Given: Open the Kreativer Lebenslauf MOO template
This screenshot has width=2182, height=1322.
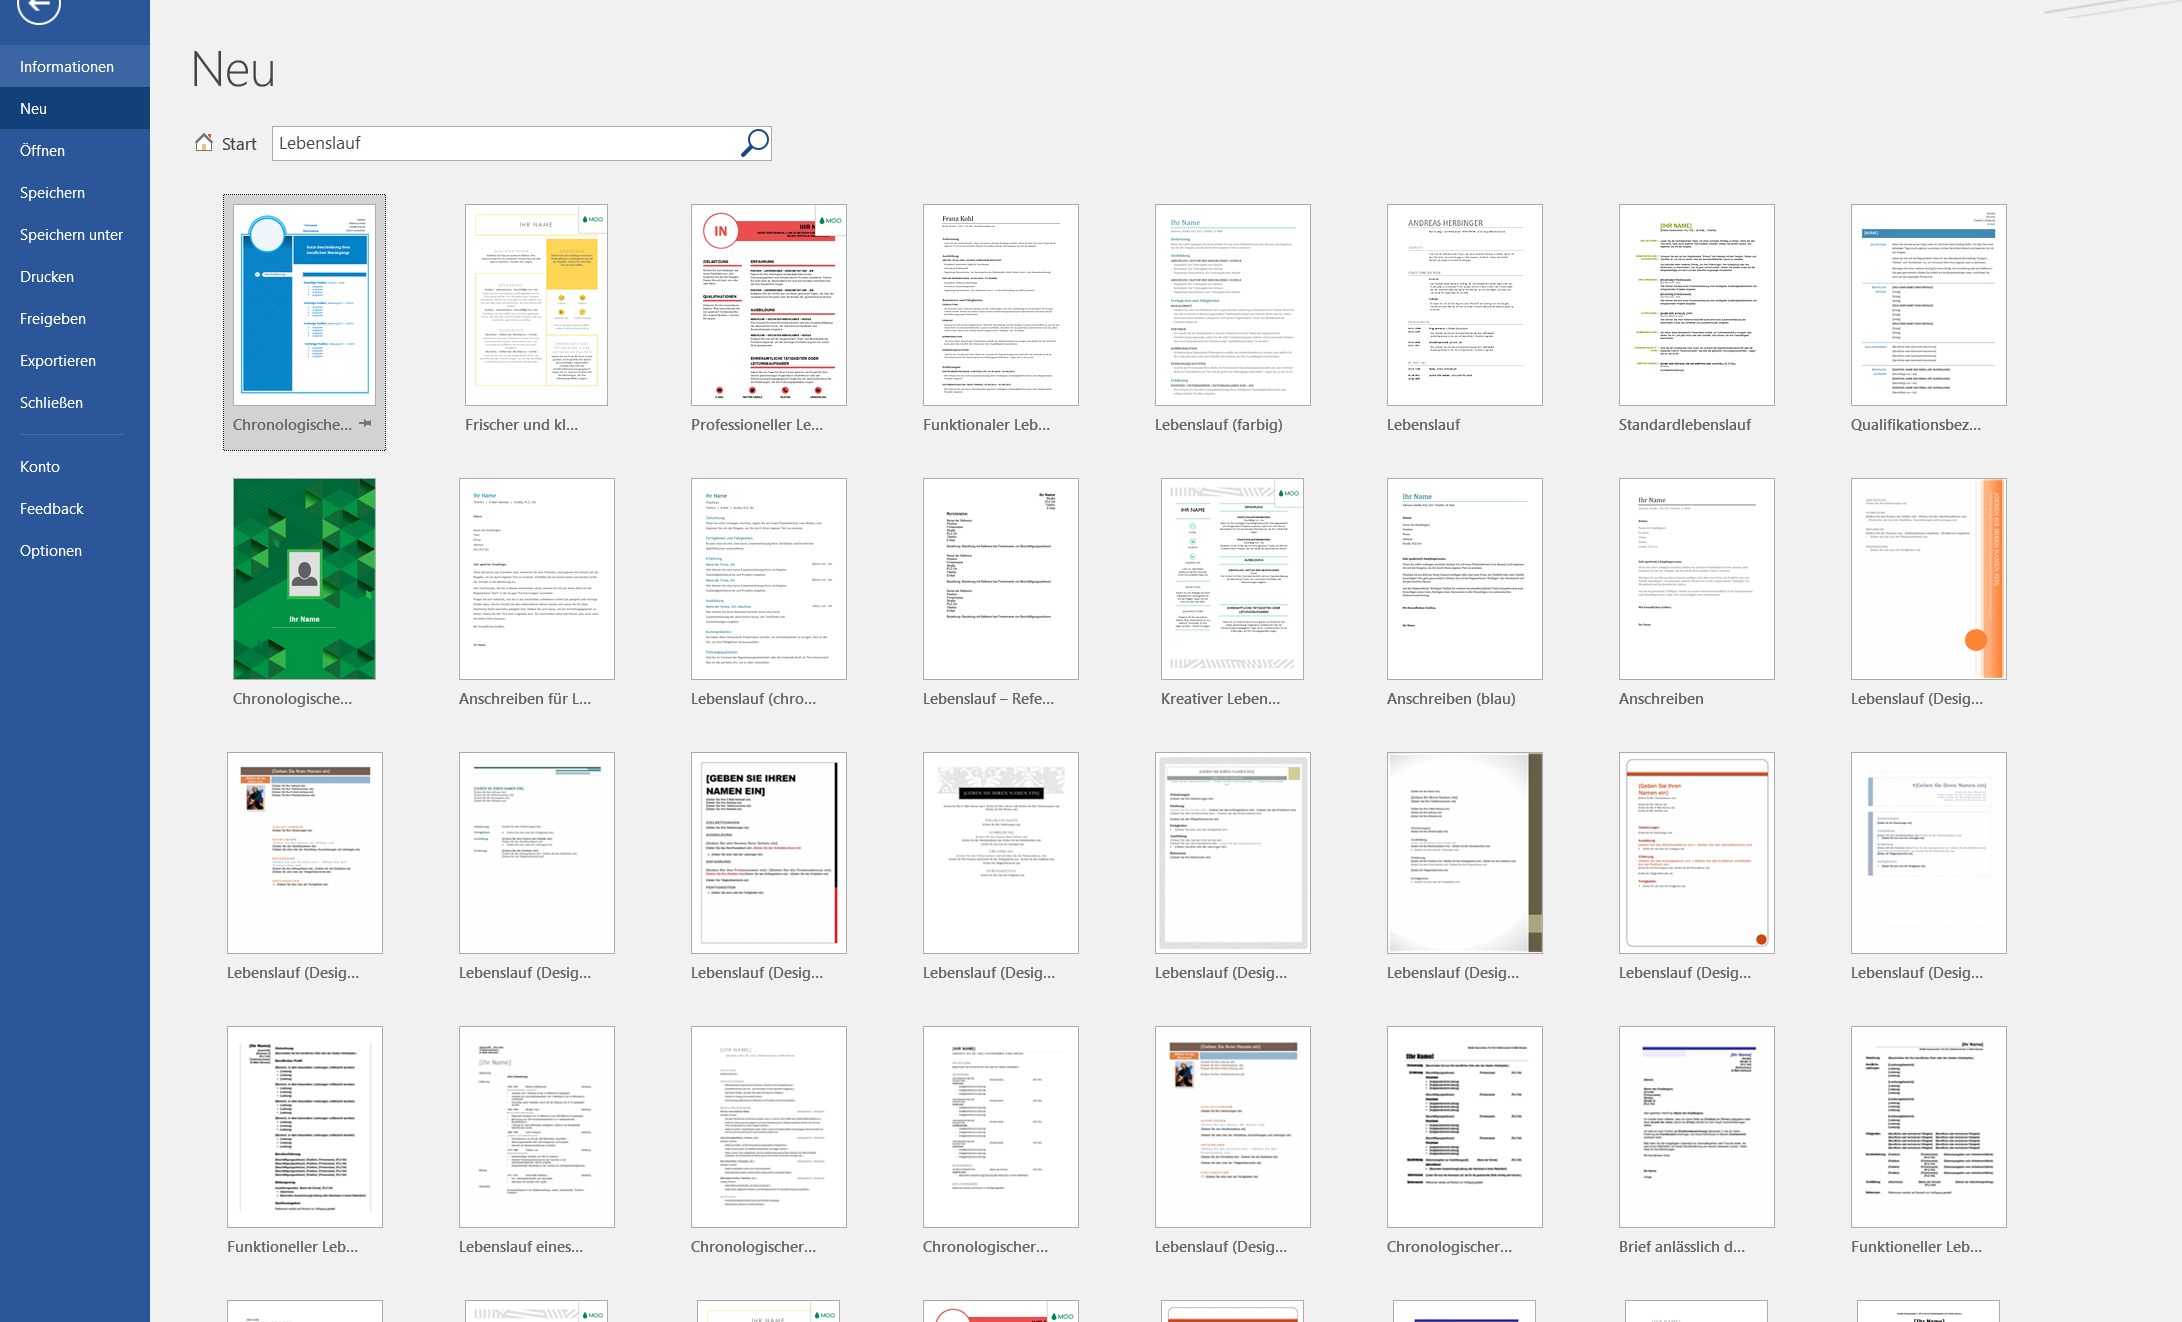Looking at the screenshot, I should [x=1232, y=579].
